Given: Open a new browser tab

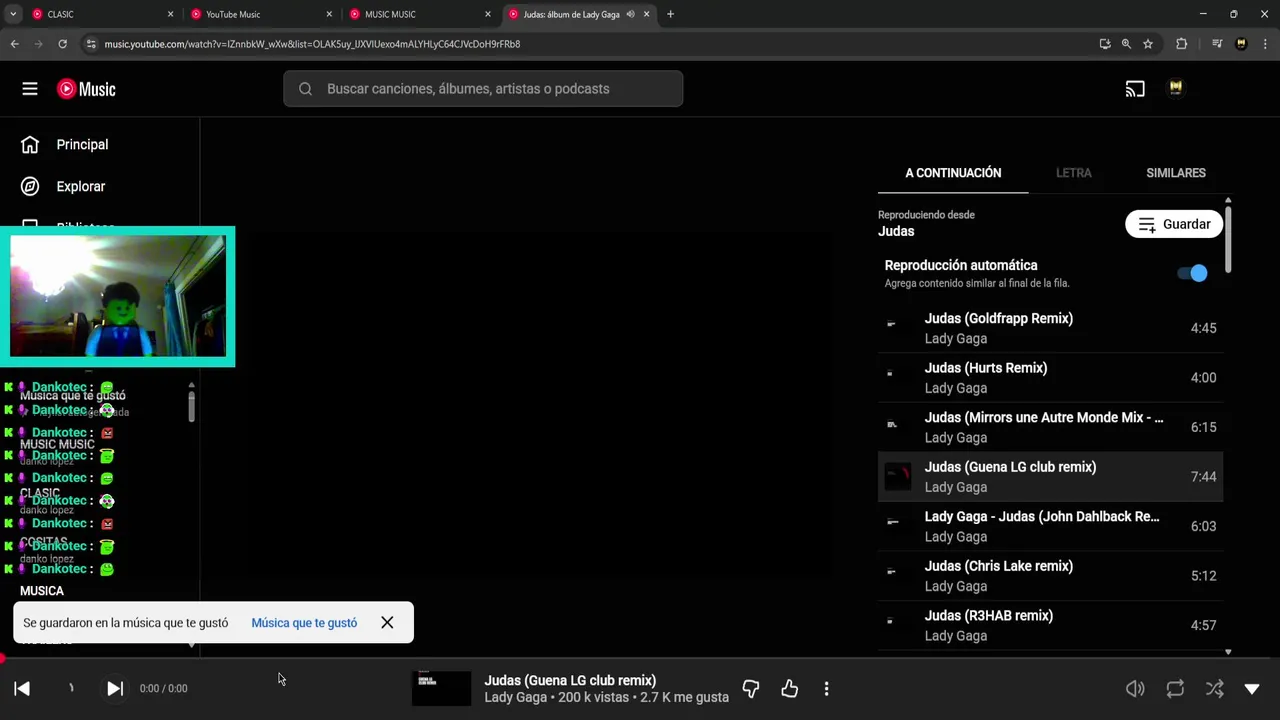Looking at the screenshot, I should [670, 14].
